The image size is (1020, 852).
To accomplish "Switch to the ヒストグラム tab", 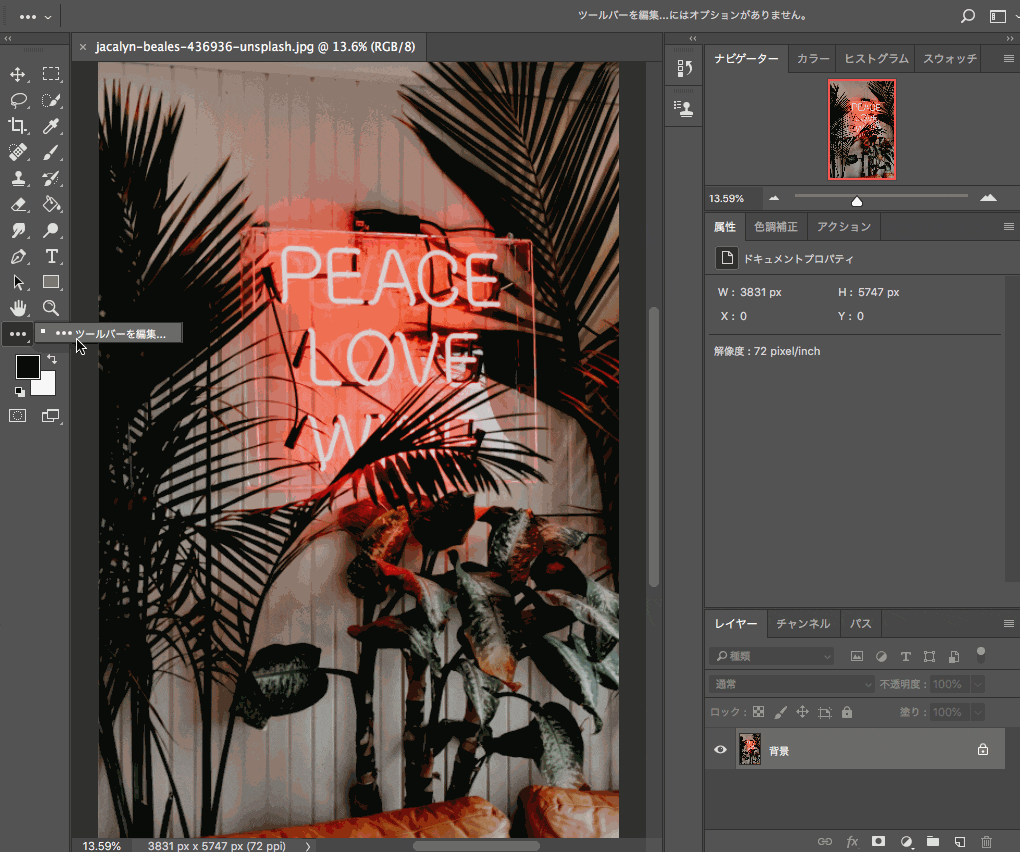I will coord(876,59).
